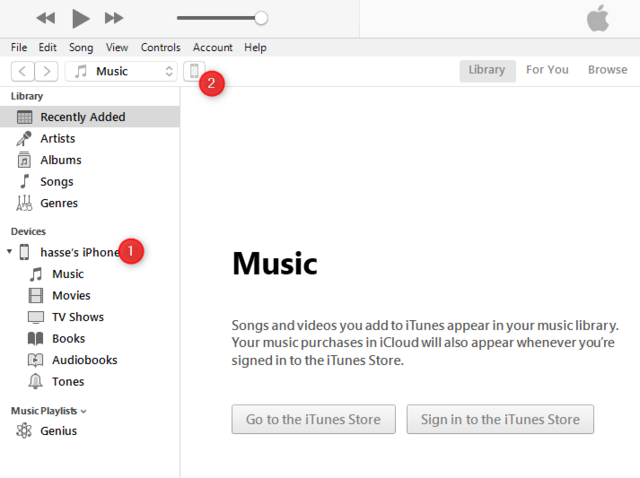Open Music under hasse's iPhone
640x478 pixels.
68,274
